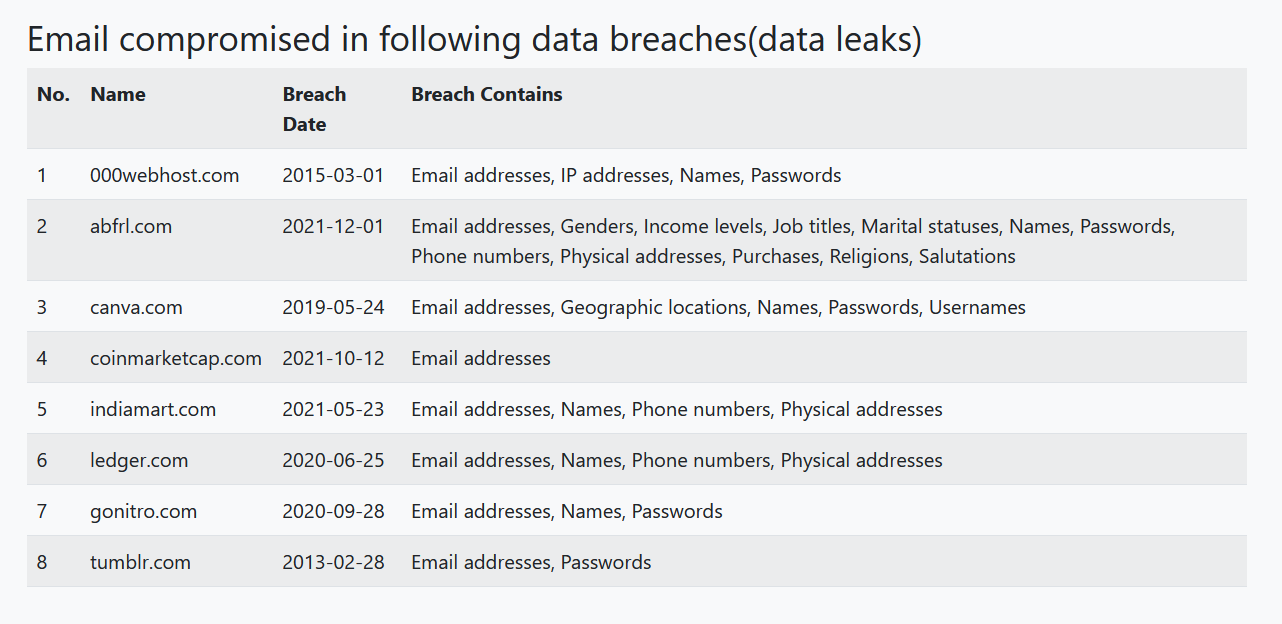Click the 2013-02-28 date cell
Image resolution: width=1282 pixels, height=624 pixels.
[333, 562]
